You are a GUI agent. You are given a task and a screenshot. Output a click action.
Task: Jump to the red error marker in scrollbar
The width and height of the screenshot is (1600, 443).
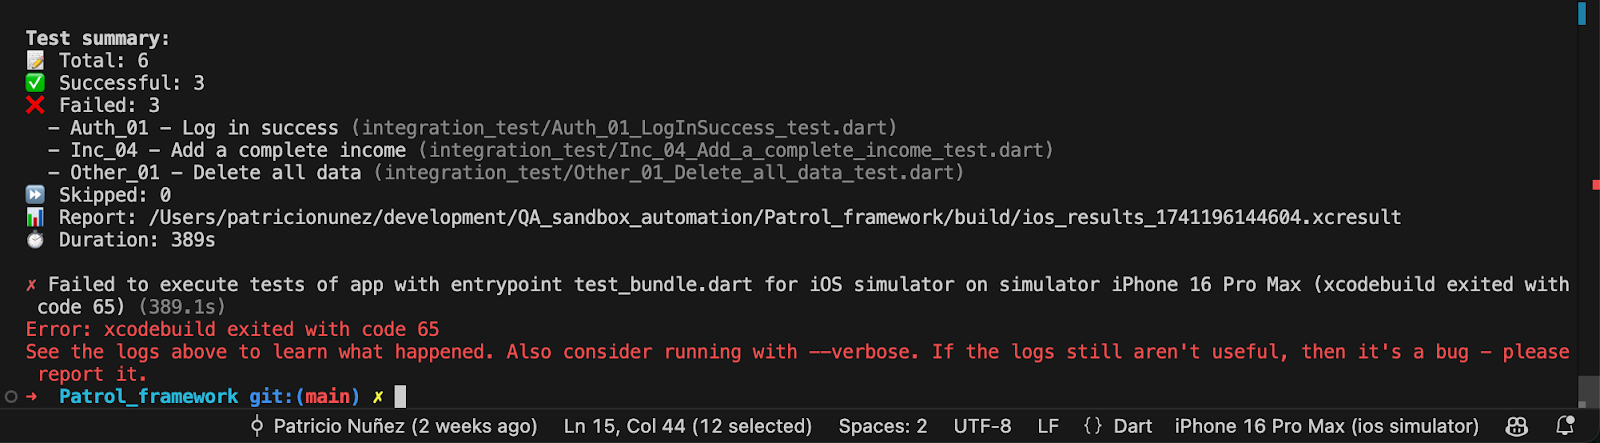click(x=1595, y=185)
